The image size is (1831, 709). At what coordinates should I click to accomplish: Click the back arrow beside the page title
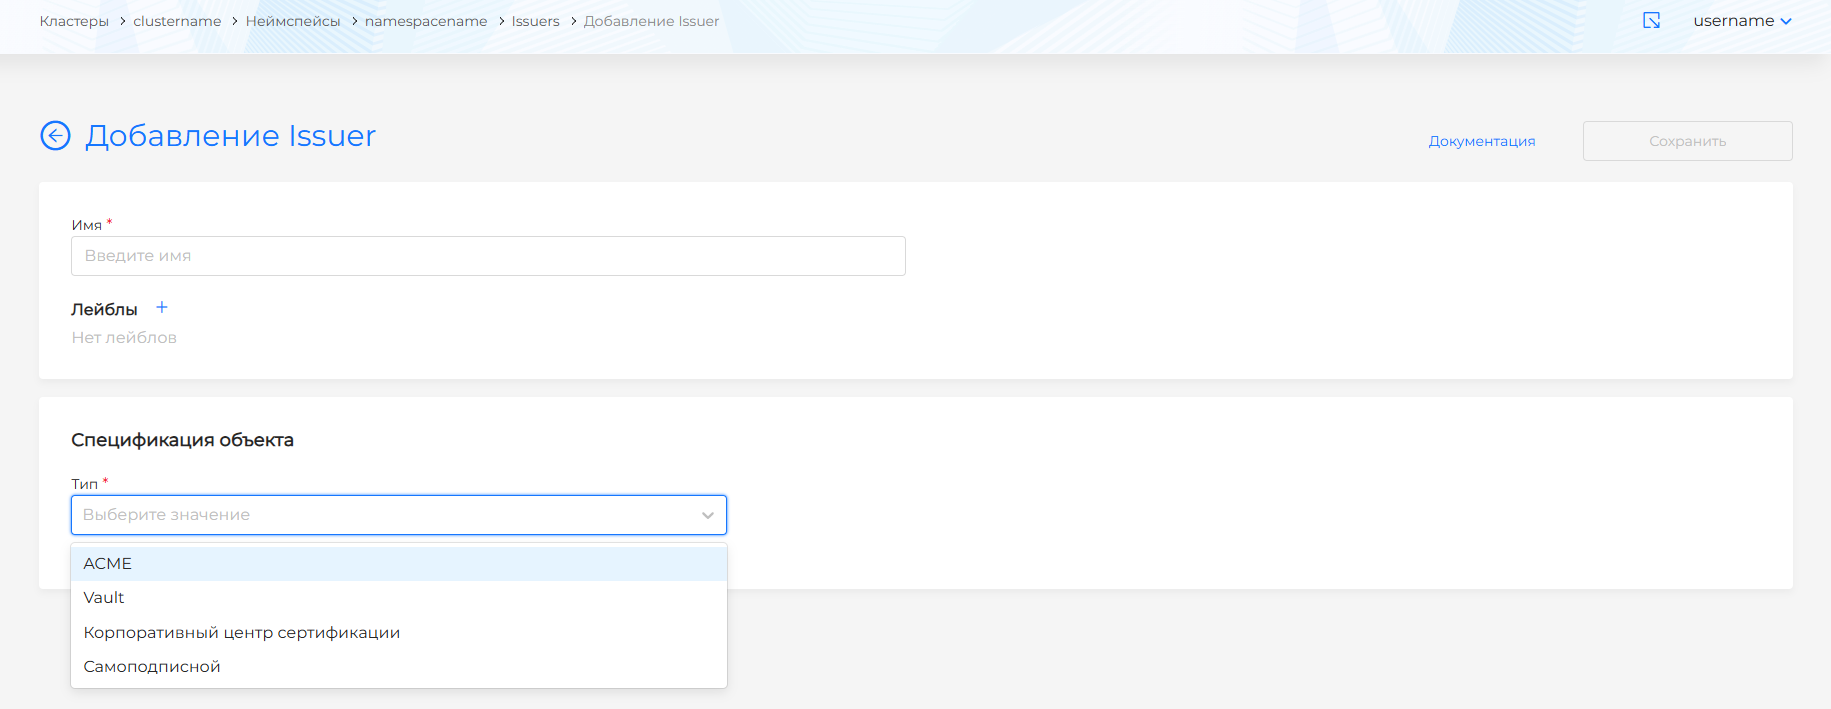pos(55,135)
